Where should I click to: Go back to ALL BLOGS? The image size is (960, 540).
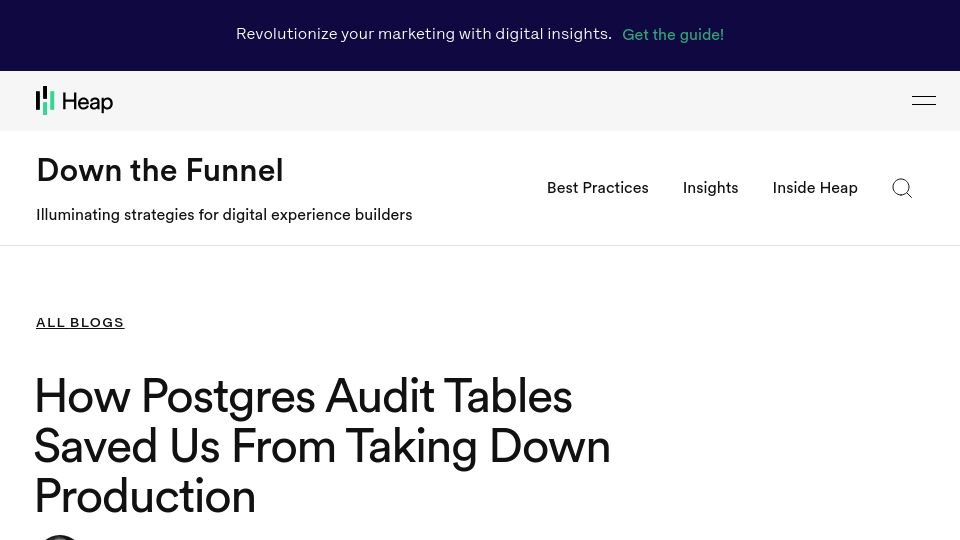pos(80,323)
